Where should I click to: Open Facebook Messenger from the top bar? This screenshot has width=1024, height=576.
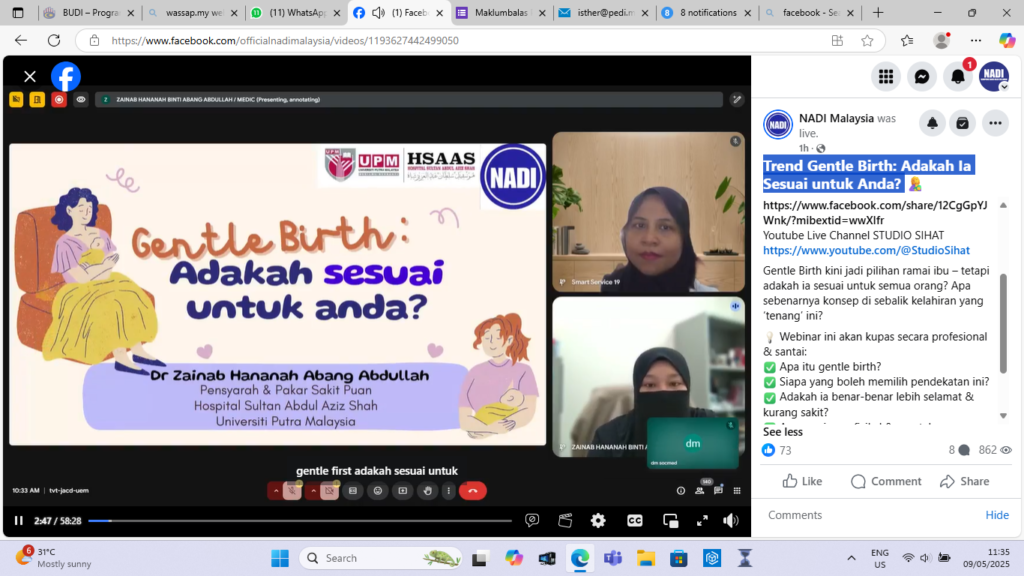(922, 77)
